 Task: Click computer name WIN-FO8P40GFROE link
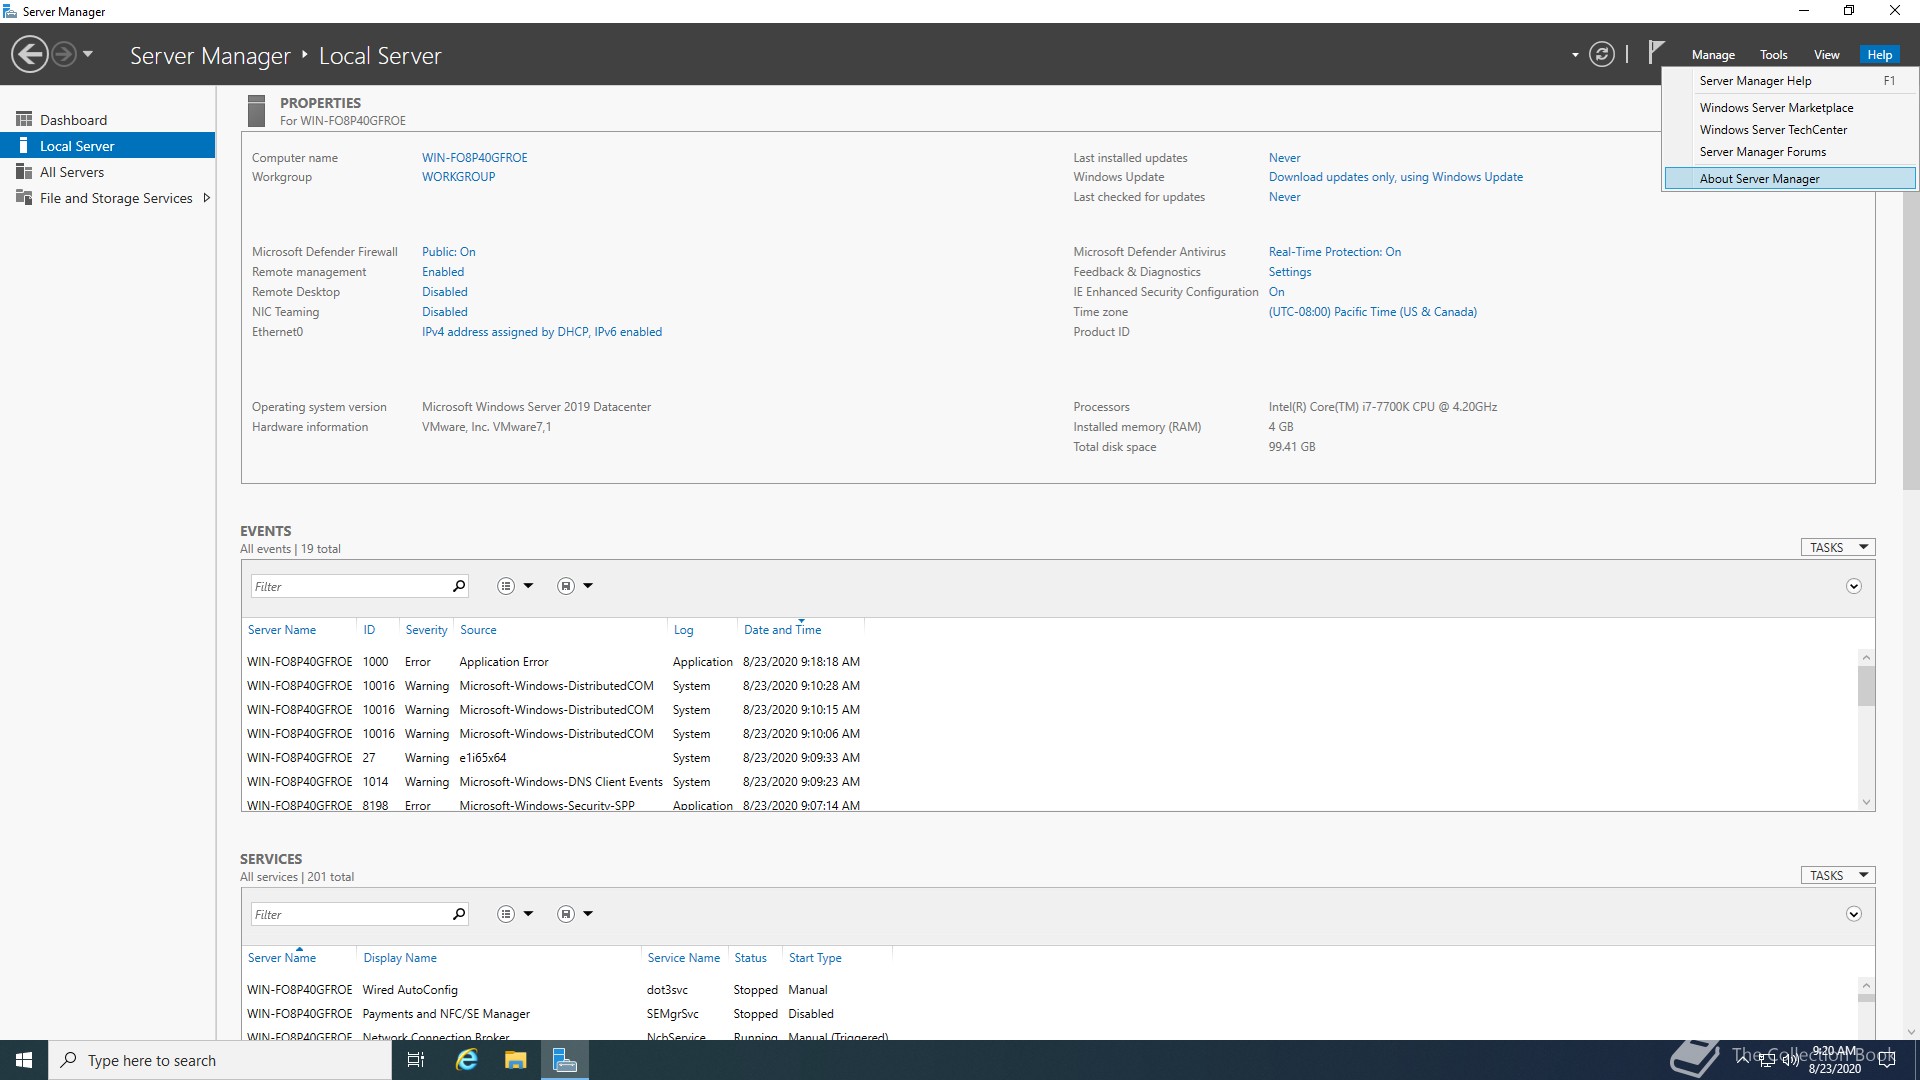(474, 158)
